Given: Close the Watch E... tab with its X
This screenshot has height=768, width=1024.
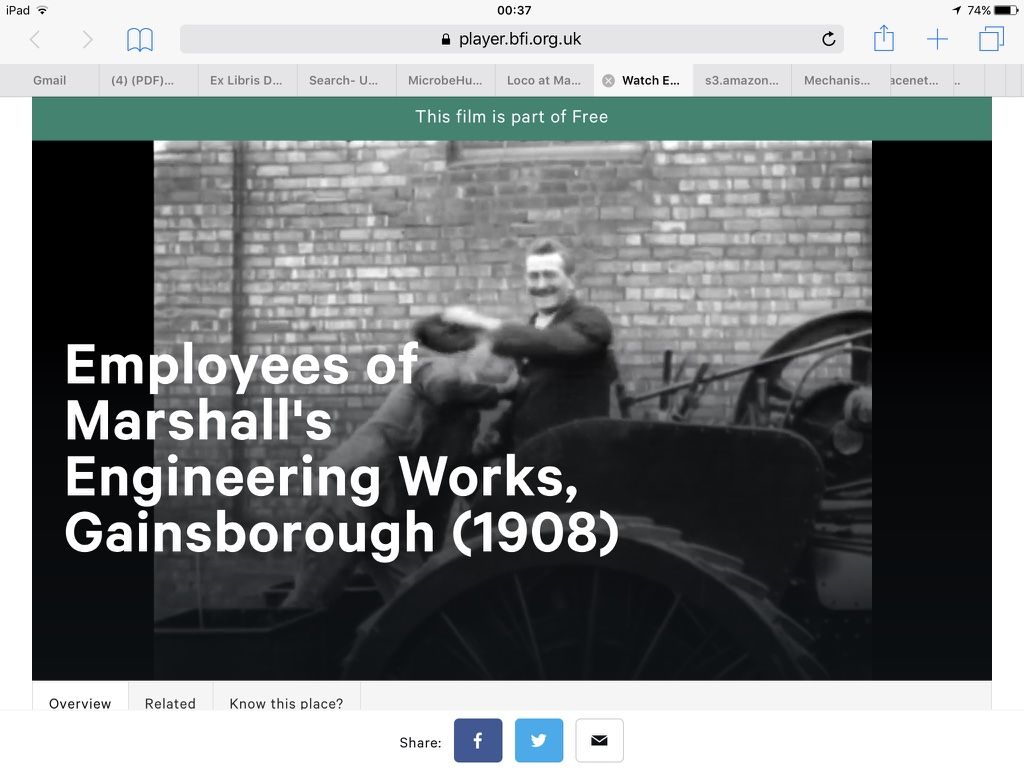Looking at the screenshot, I should [x=608, y=80].
